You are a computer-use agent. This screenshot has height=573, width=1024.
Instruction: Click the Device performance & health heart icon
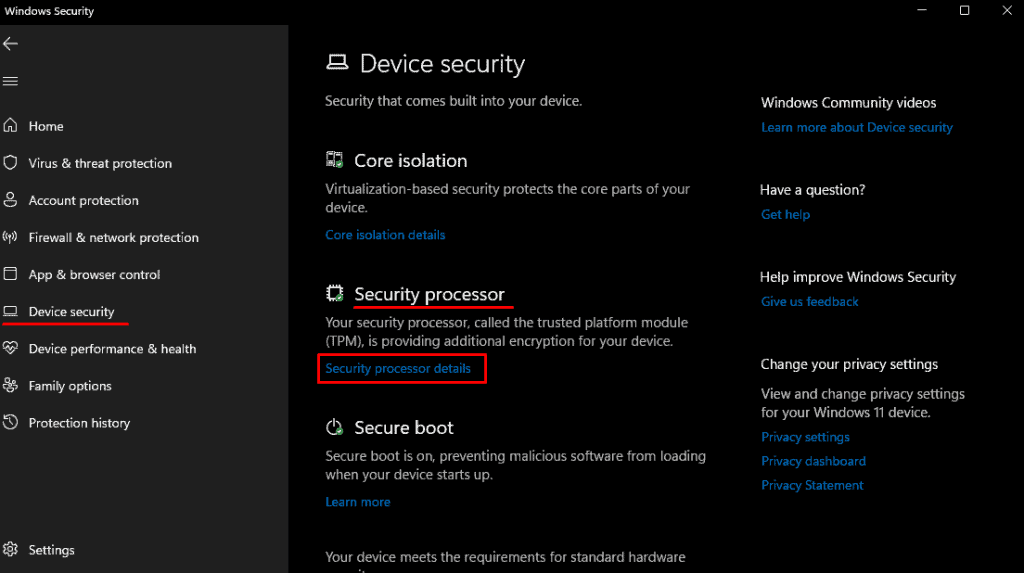point(11,349)
